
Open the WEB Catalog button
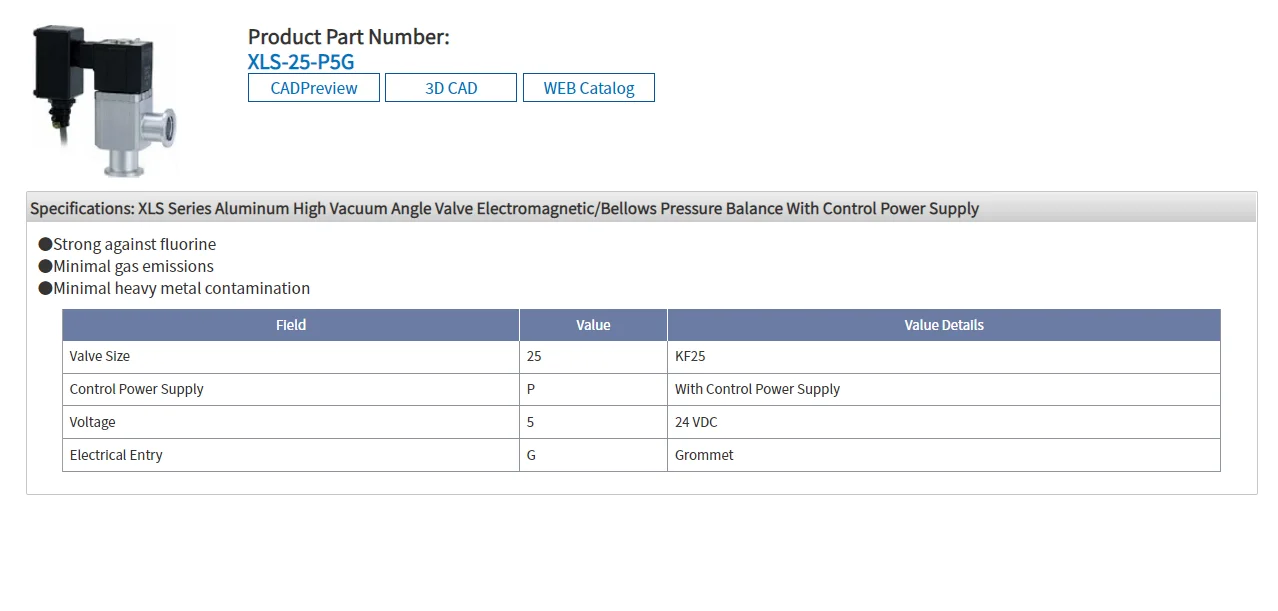589,88
